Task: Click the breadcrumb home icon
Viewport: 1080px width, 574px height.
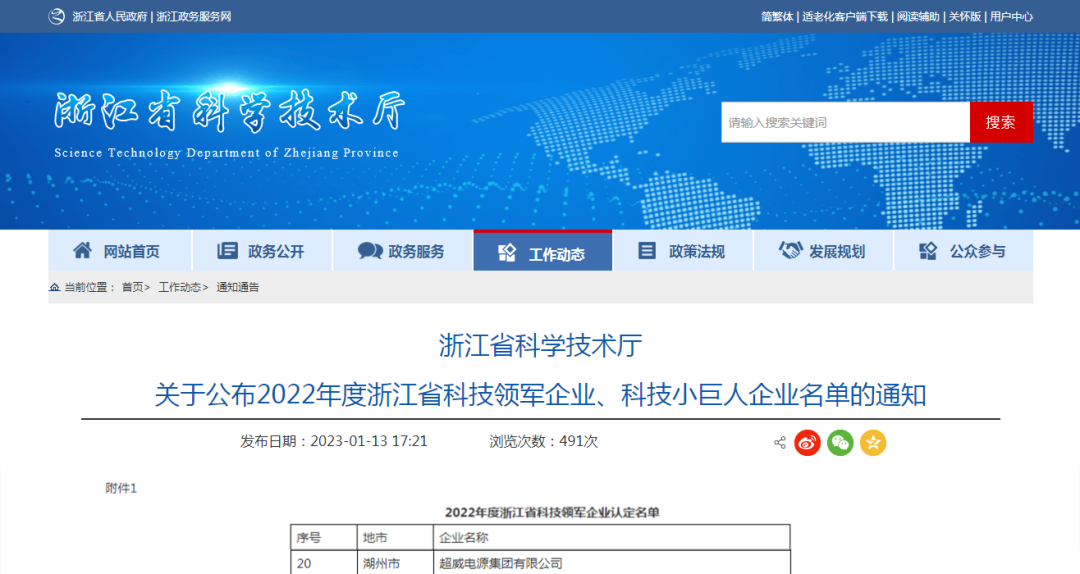Action: 54,287
